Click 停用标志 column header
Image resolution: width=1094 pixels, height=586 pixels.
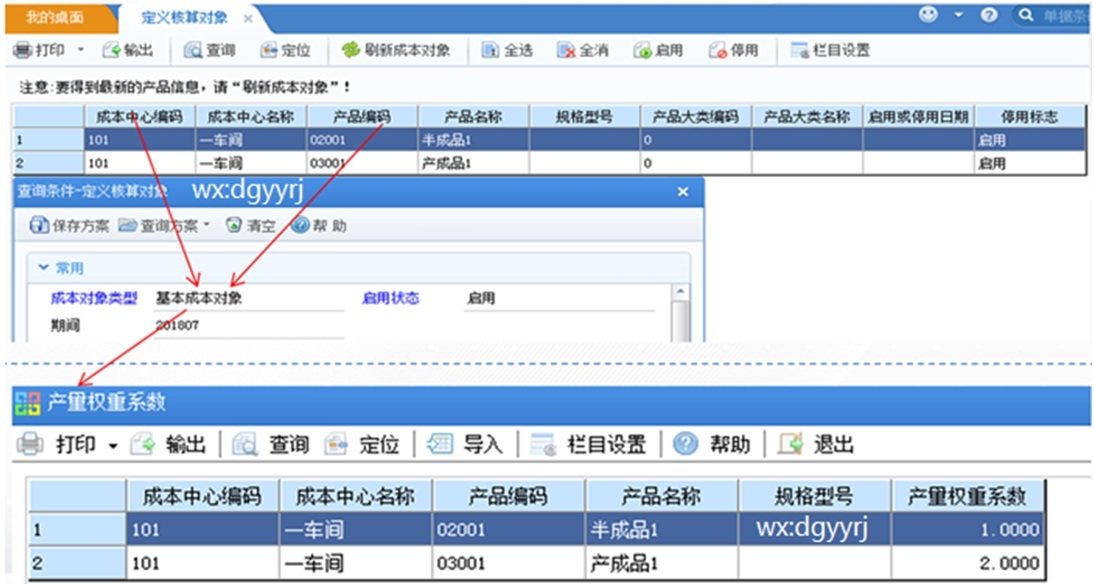[1030, 117]
